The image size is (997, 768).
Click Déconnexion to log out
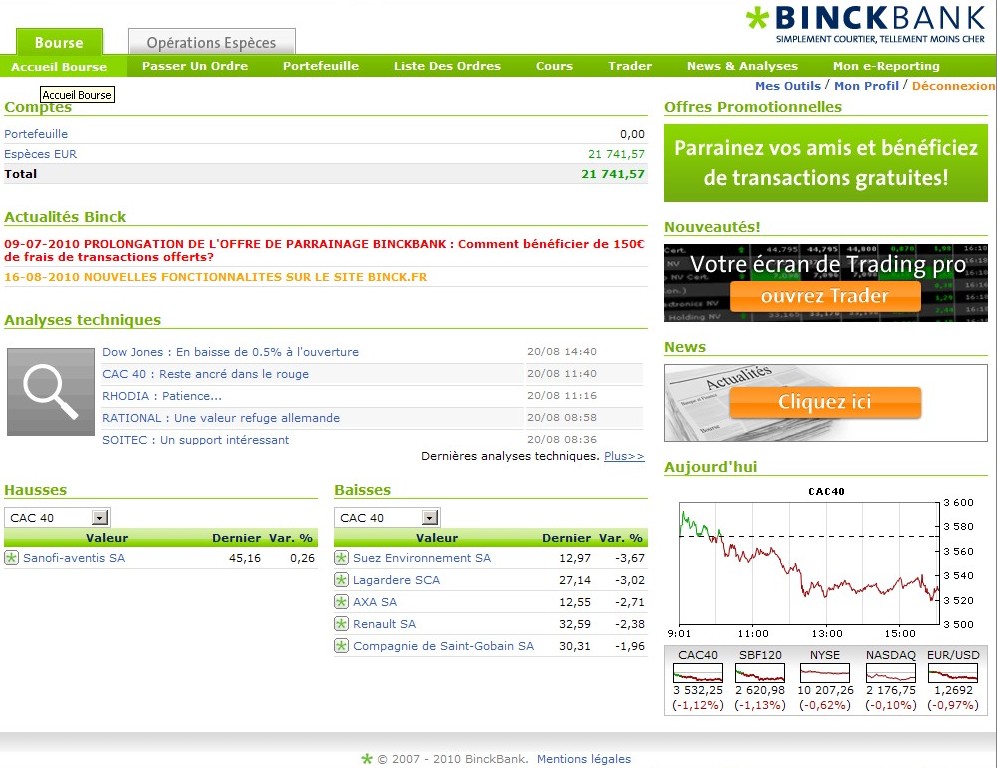point(953,86)
